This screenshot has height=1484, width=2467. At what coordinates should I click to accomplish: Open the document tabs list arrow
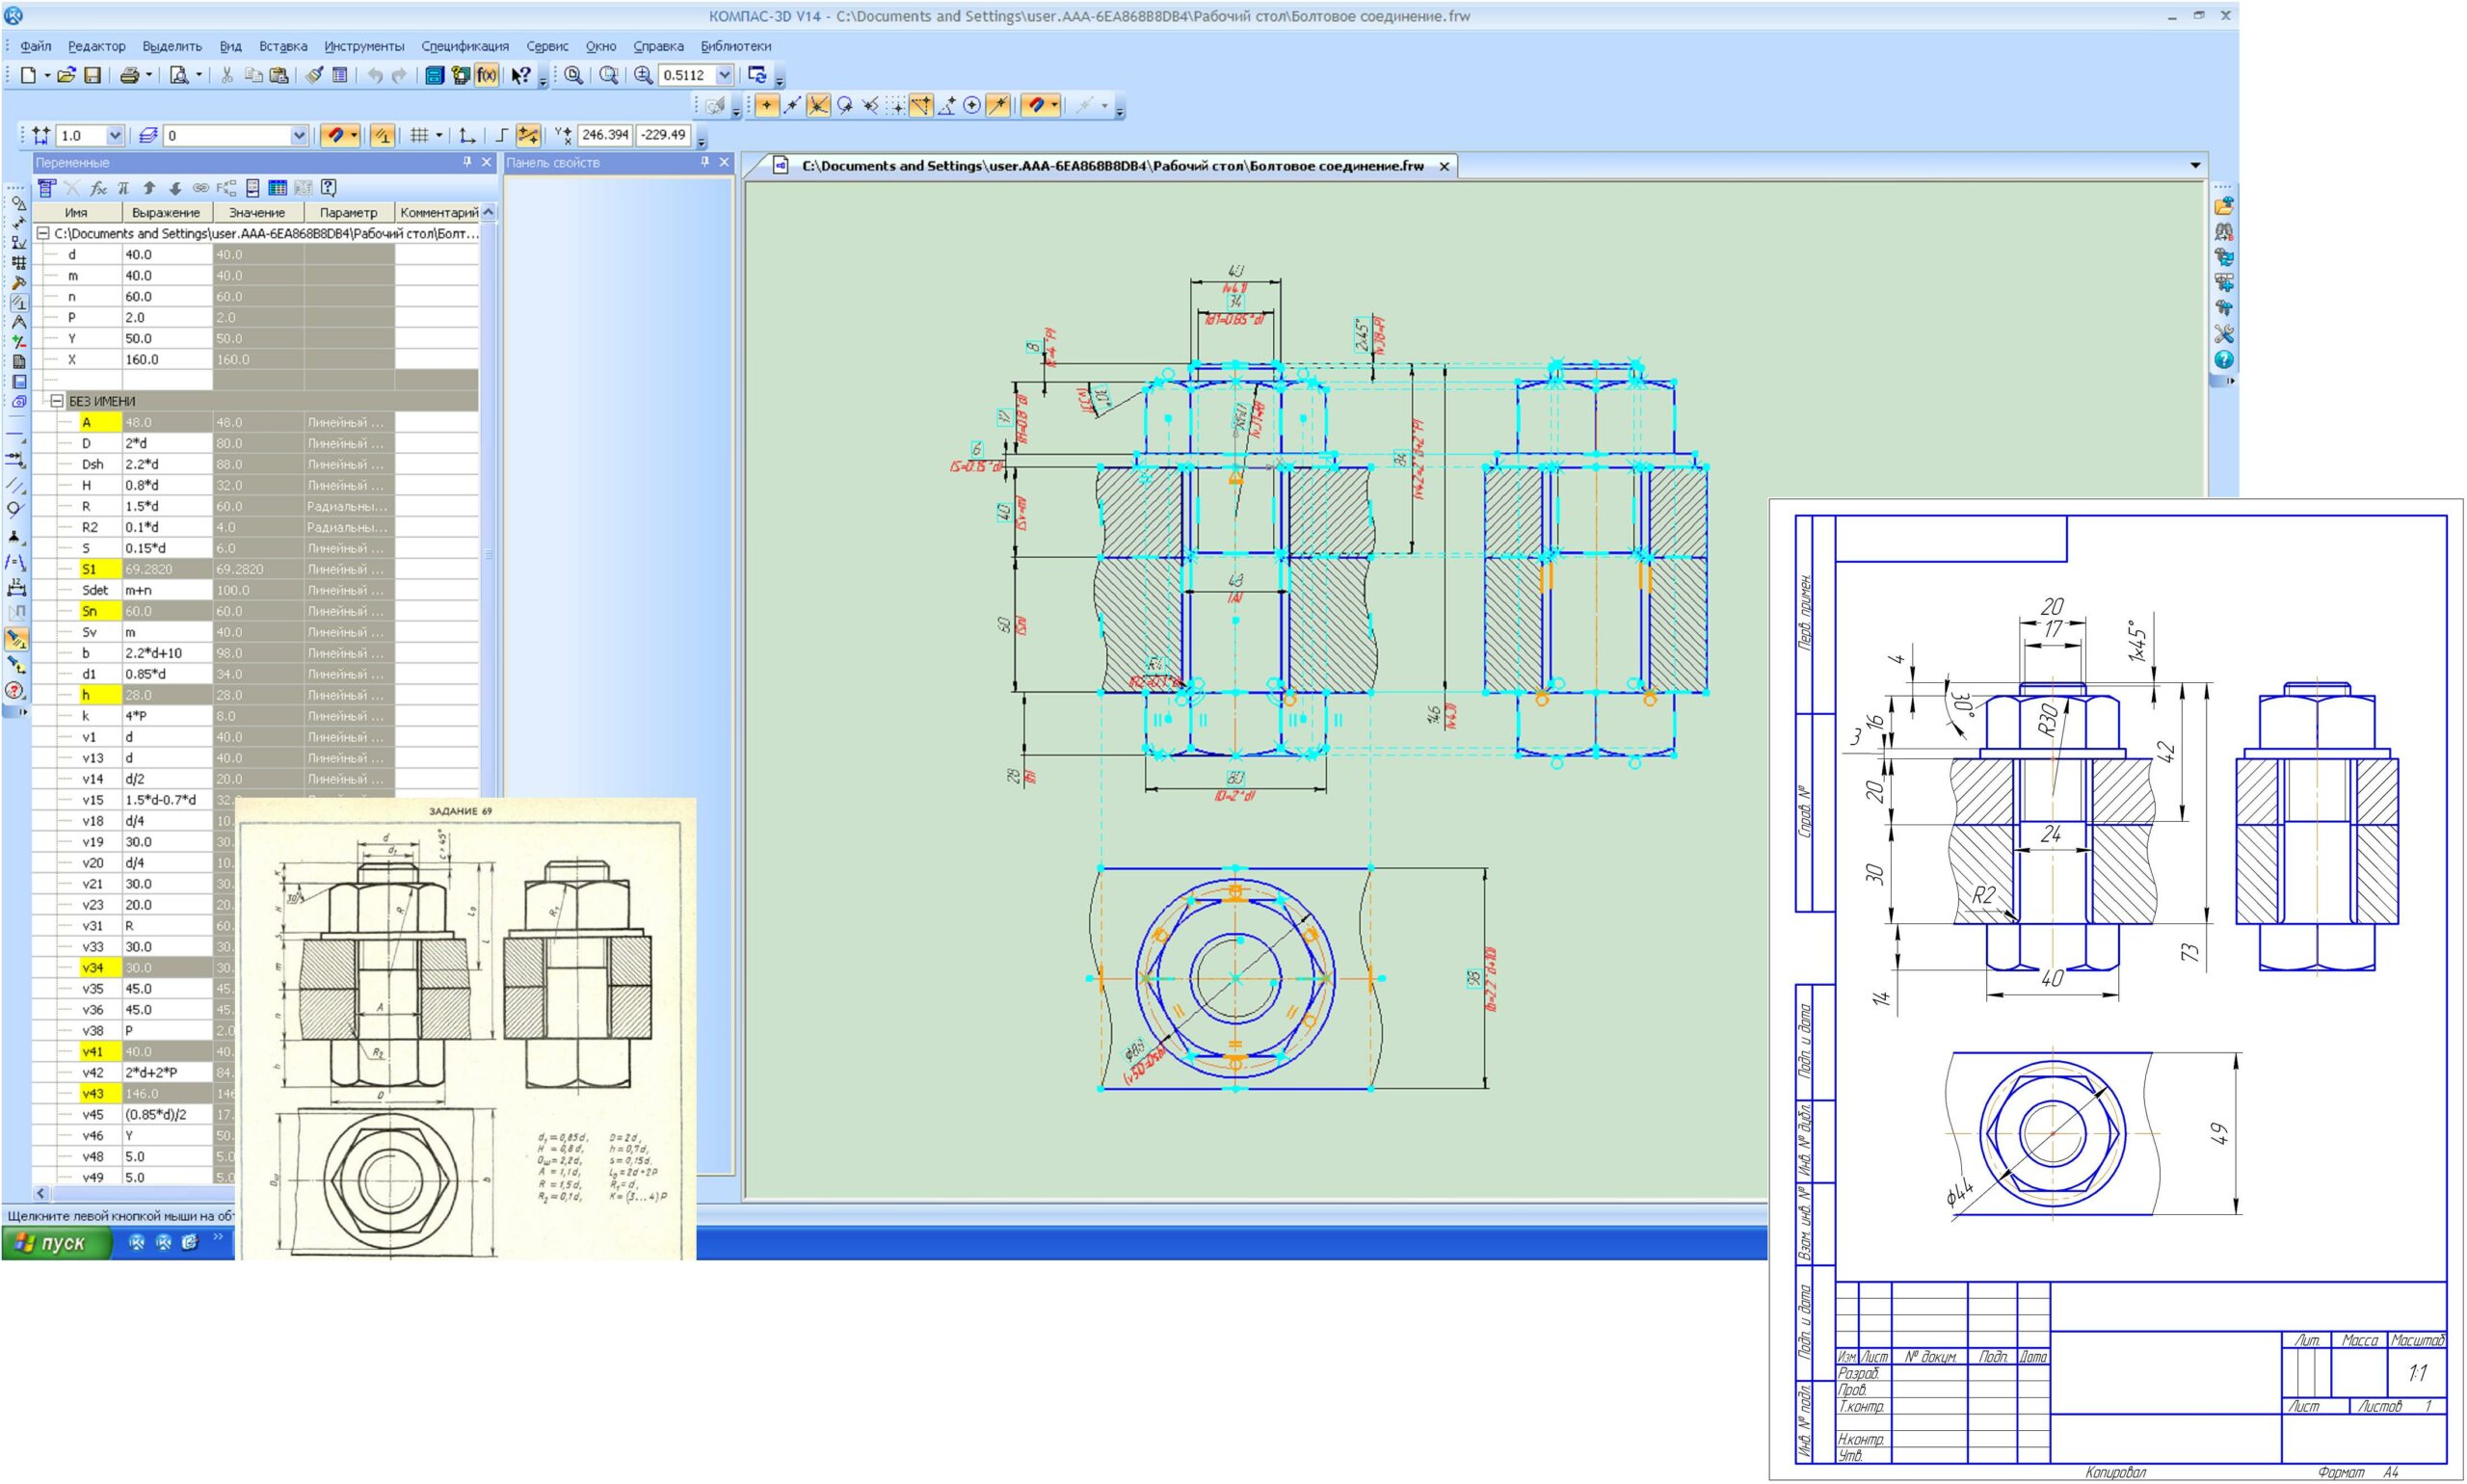2195,165
